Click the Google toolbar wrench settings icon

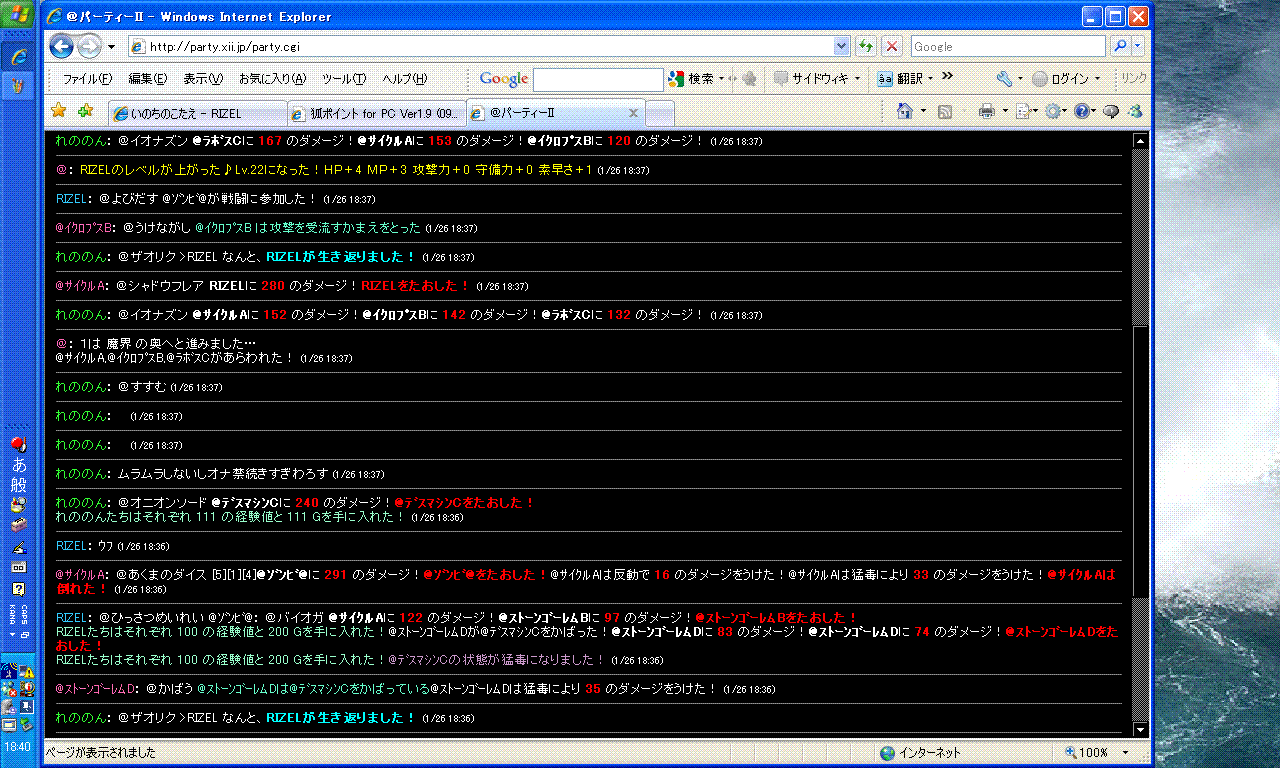coord(1004,79)
